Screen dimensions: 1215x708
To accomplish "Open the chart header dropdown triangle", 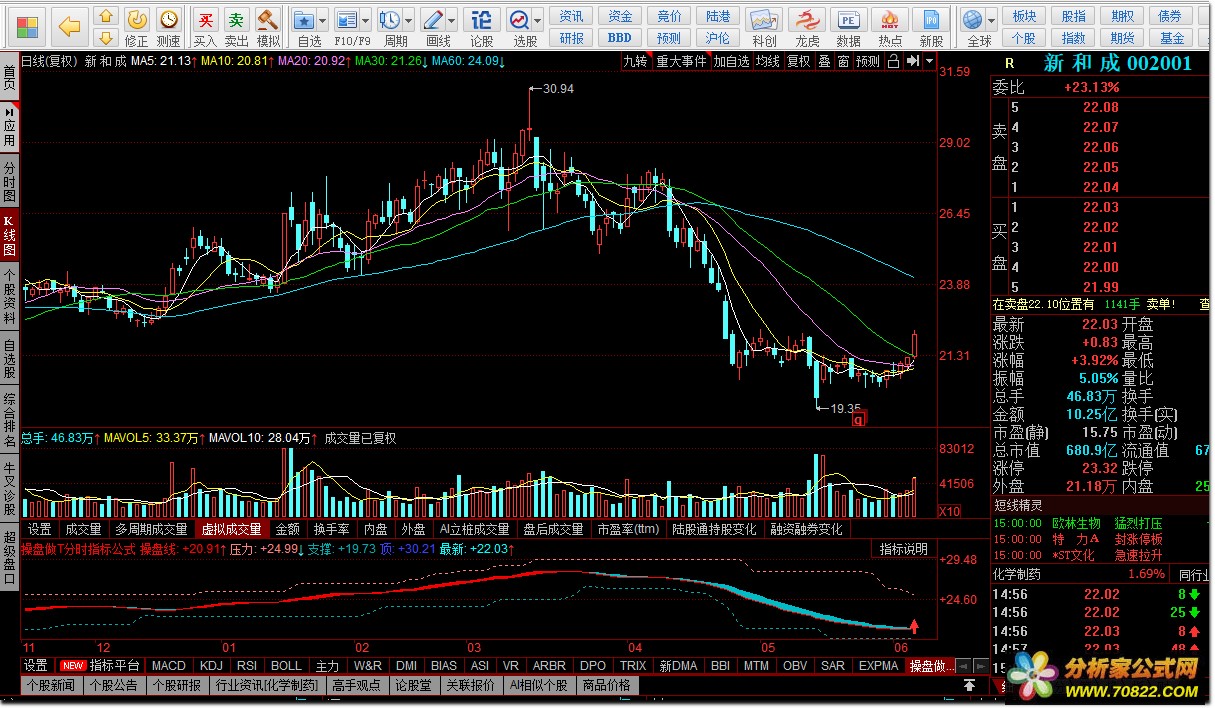I will (x=930, y=61).
